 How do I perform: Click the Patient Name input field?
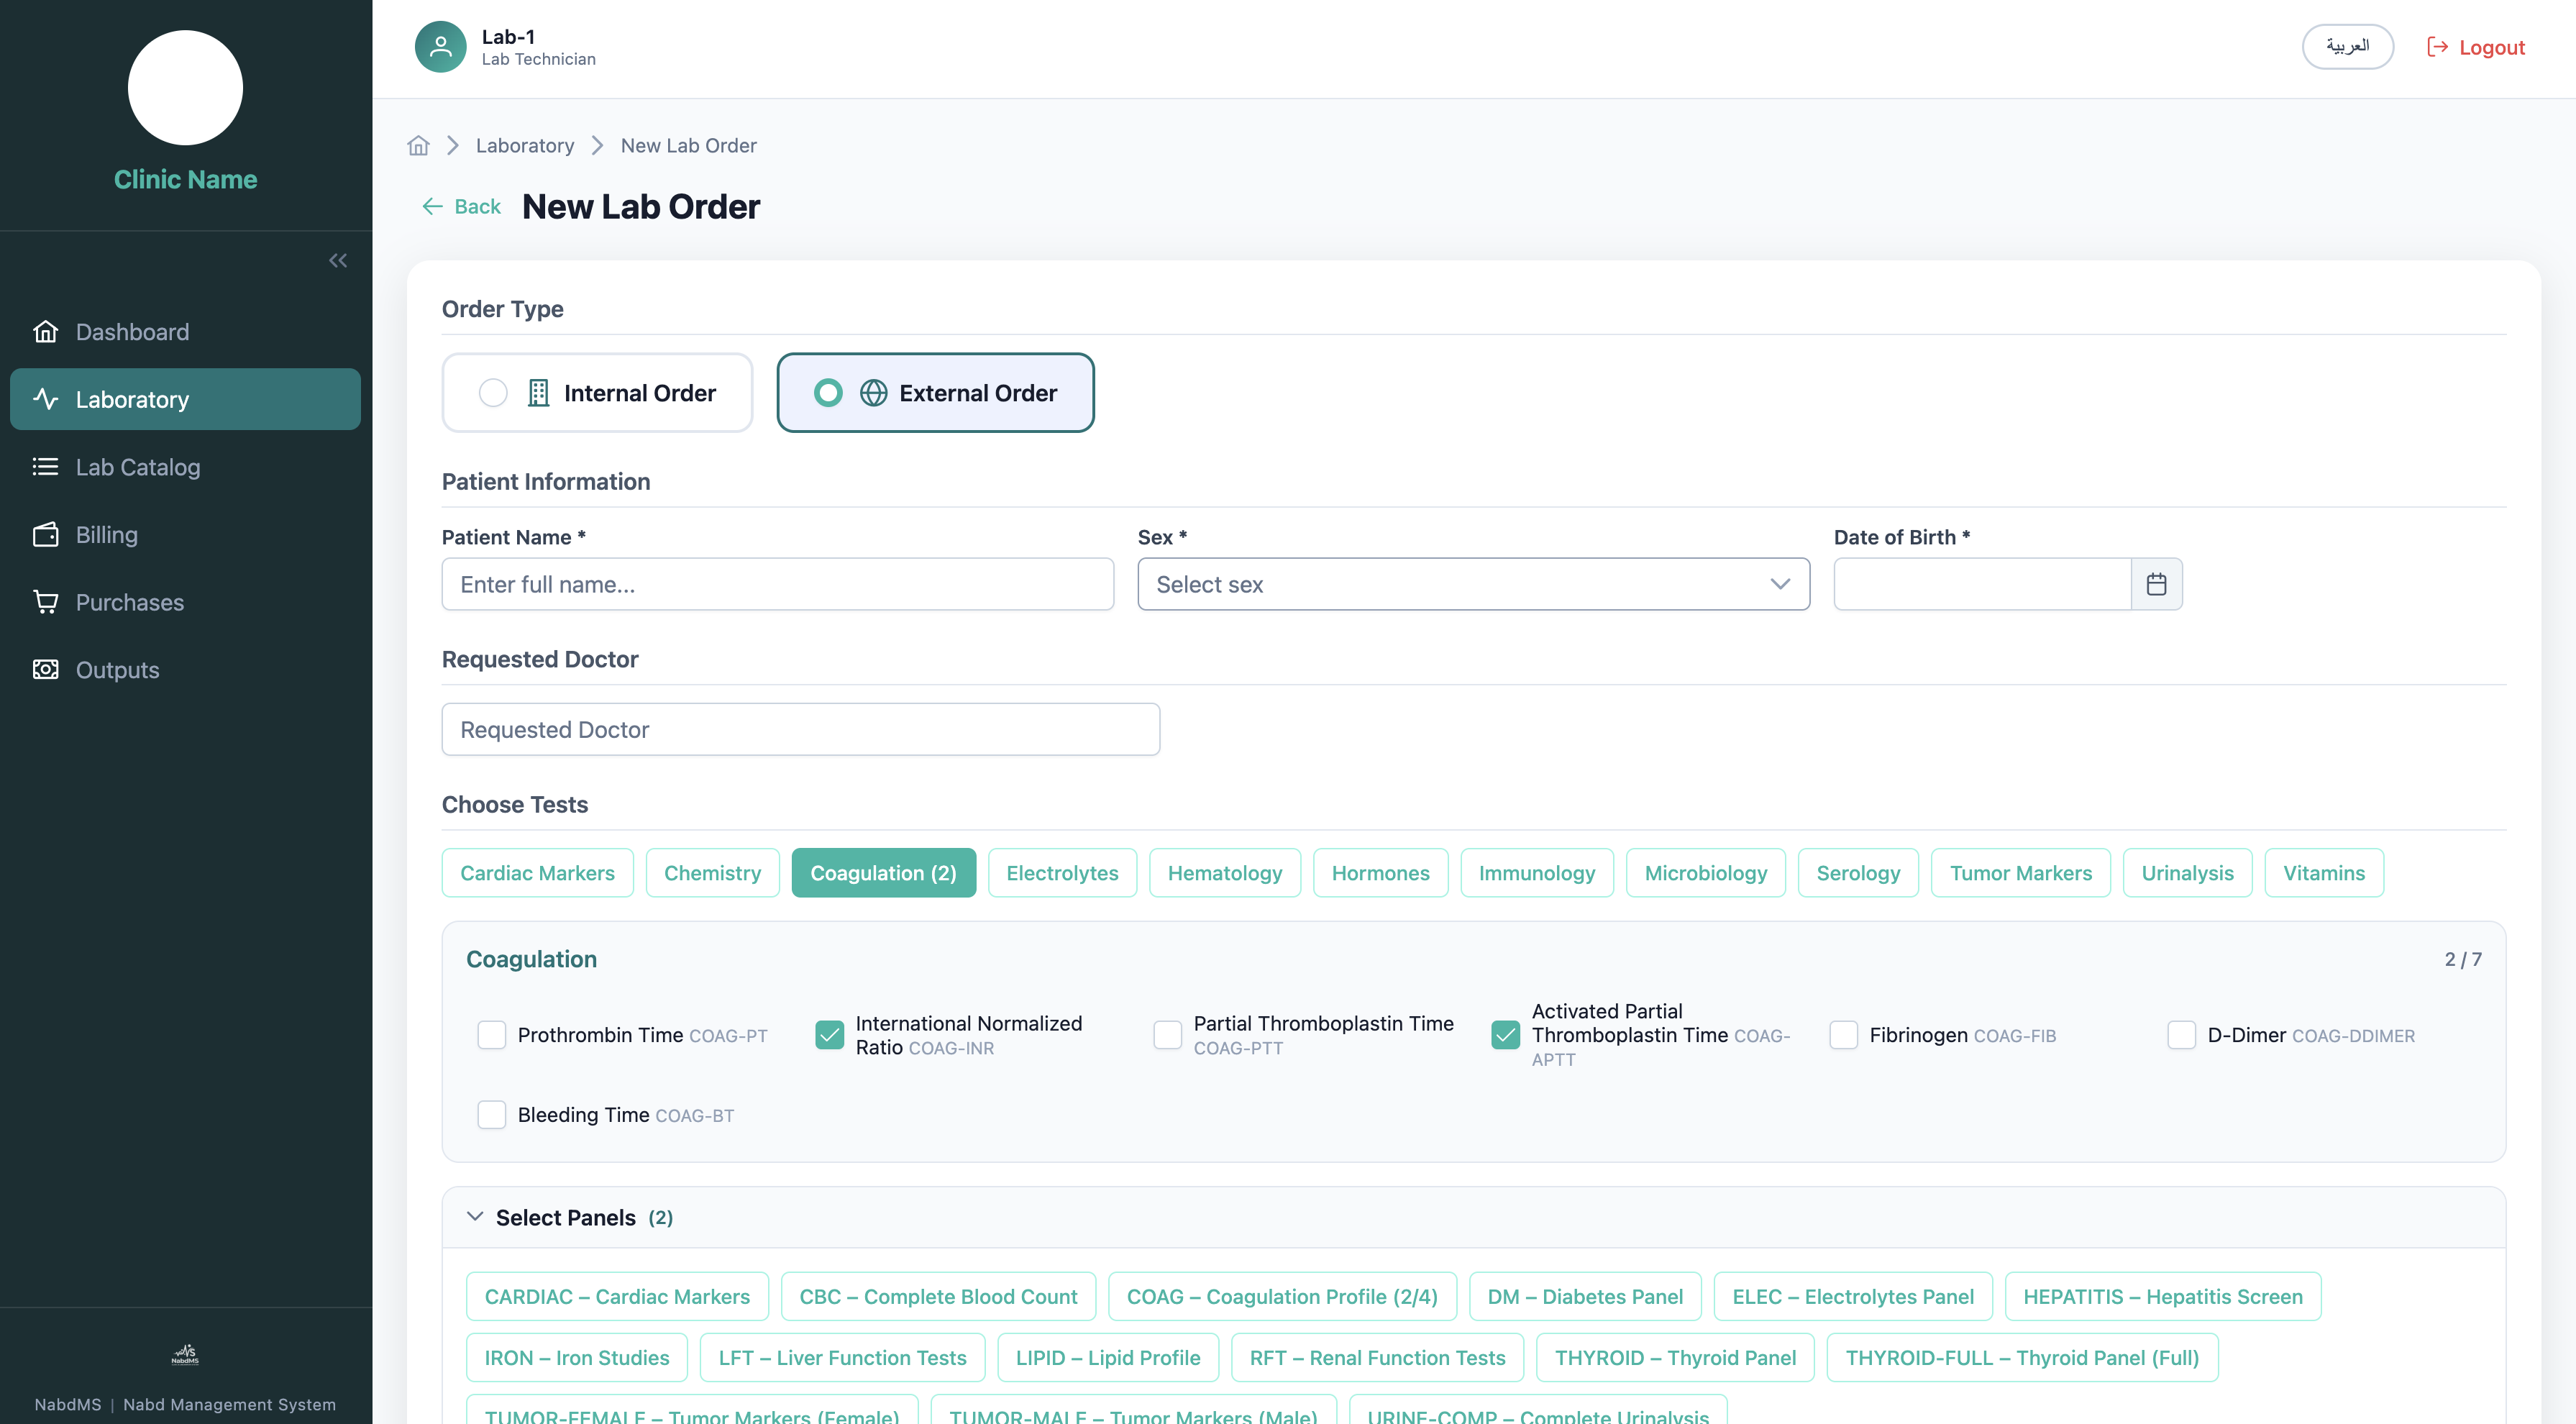[x=777, y=584]
